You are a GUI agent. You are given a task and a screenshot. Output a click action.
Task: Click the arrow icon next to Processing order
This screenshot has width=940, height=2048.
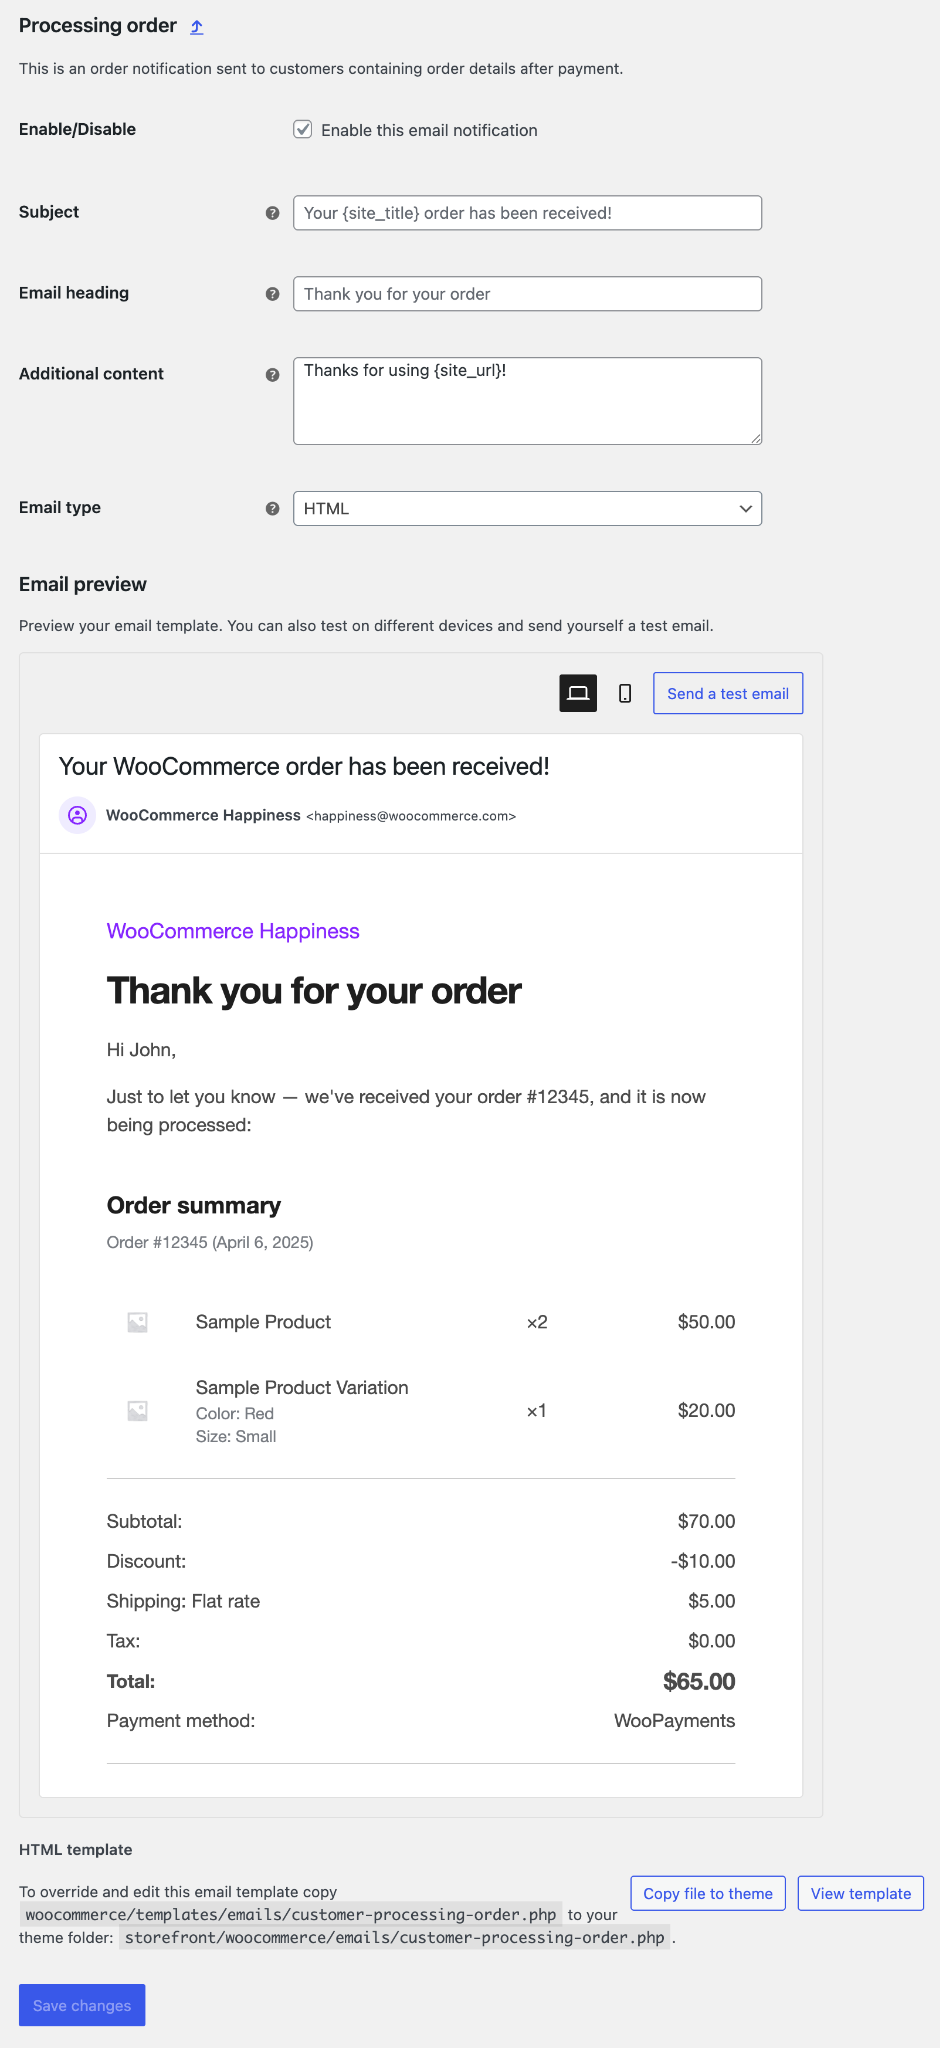click(x=196, y=26)
